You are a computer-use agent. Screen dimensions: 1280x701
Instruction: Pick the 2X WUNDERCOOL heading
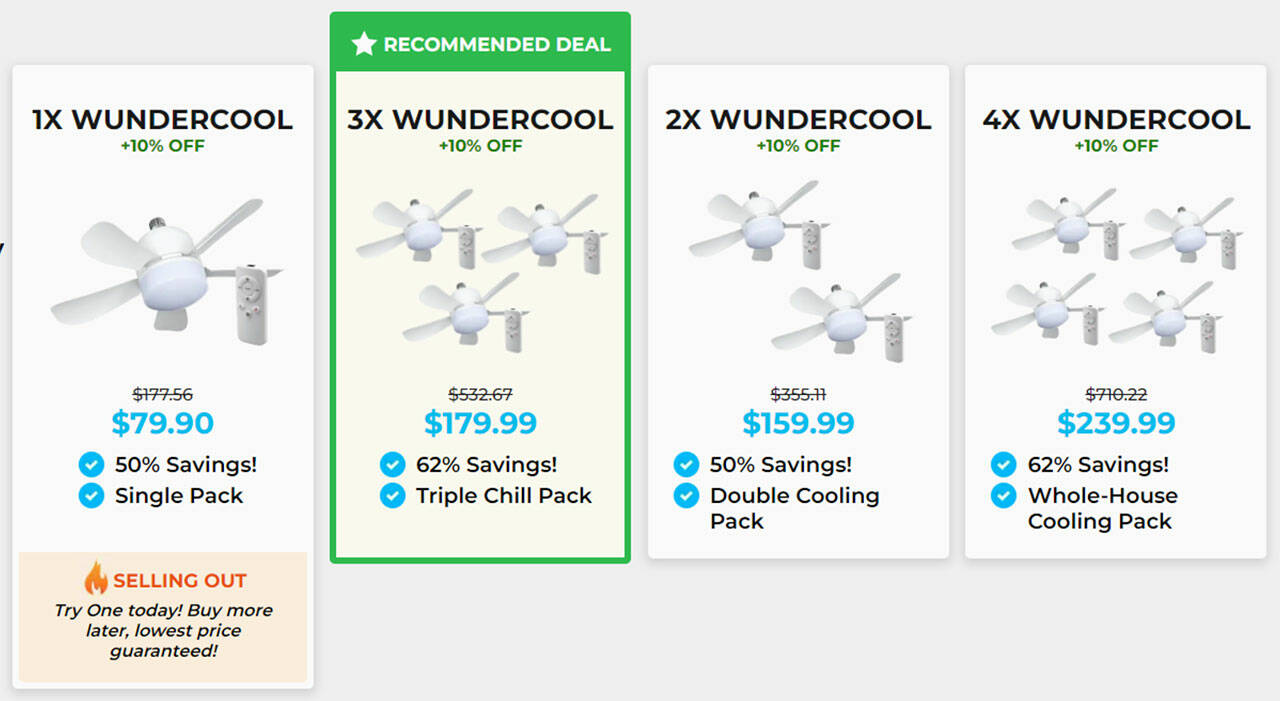pyautogui.click(x=798, y=120)
